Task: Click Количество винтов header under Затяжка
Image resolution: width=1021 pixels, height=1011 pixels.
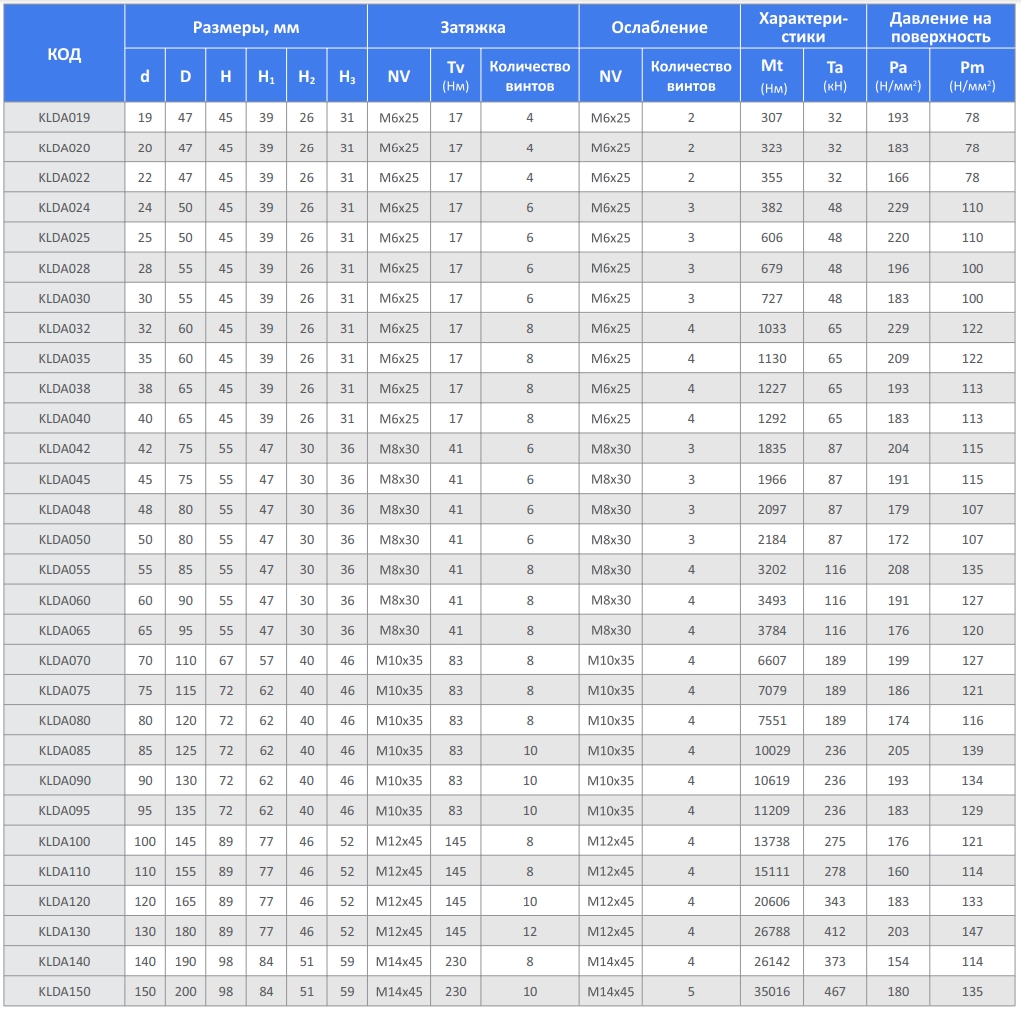Action: [529, 76]
